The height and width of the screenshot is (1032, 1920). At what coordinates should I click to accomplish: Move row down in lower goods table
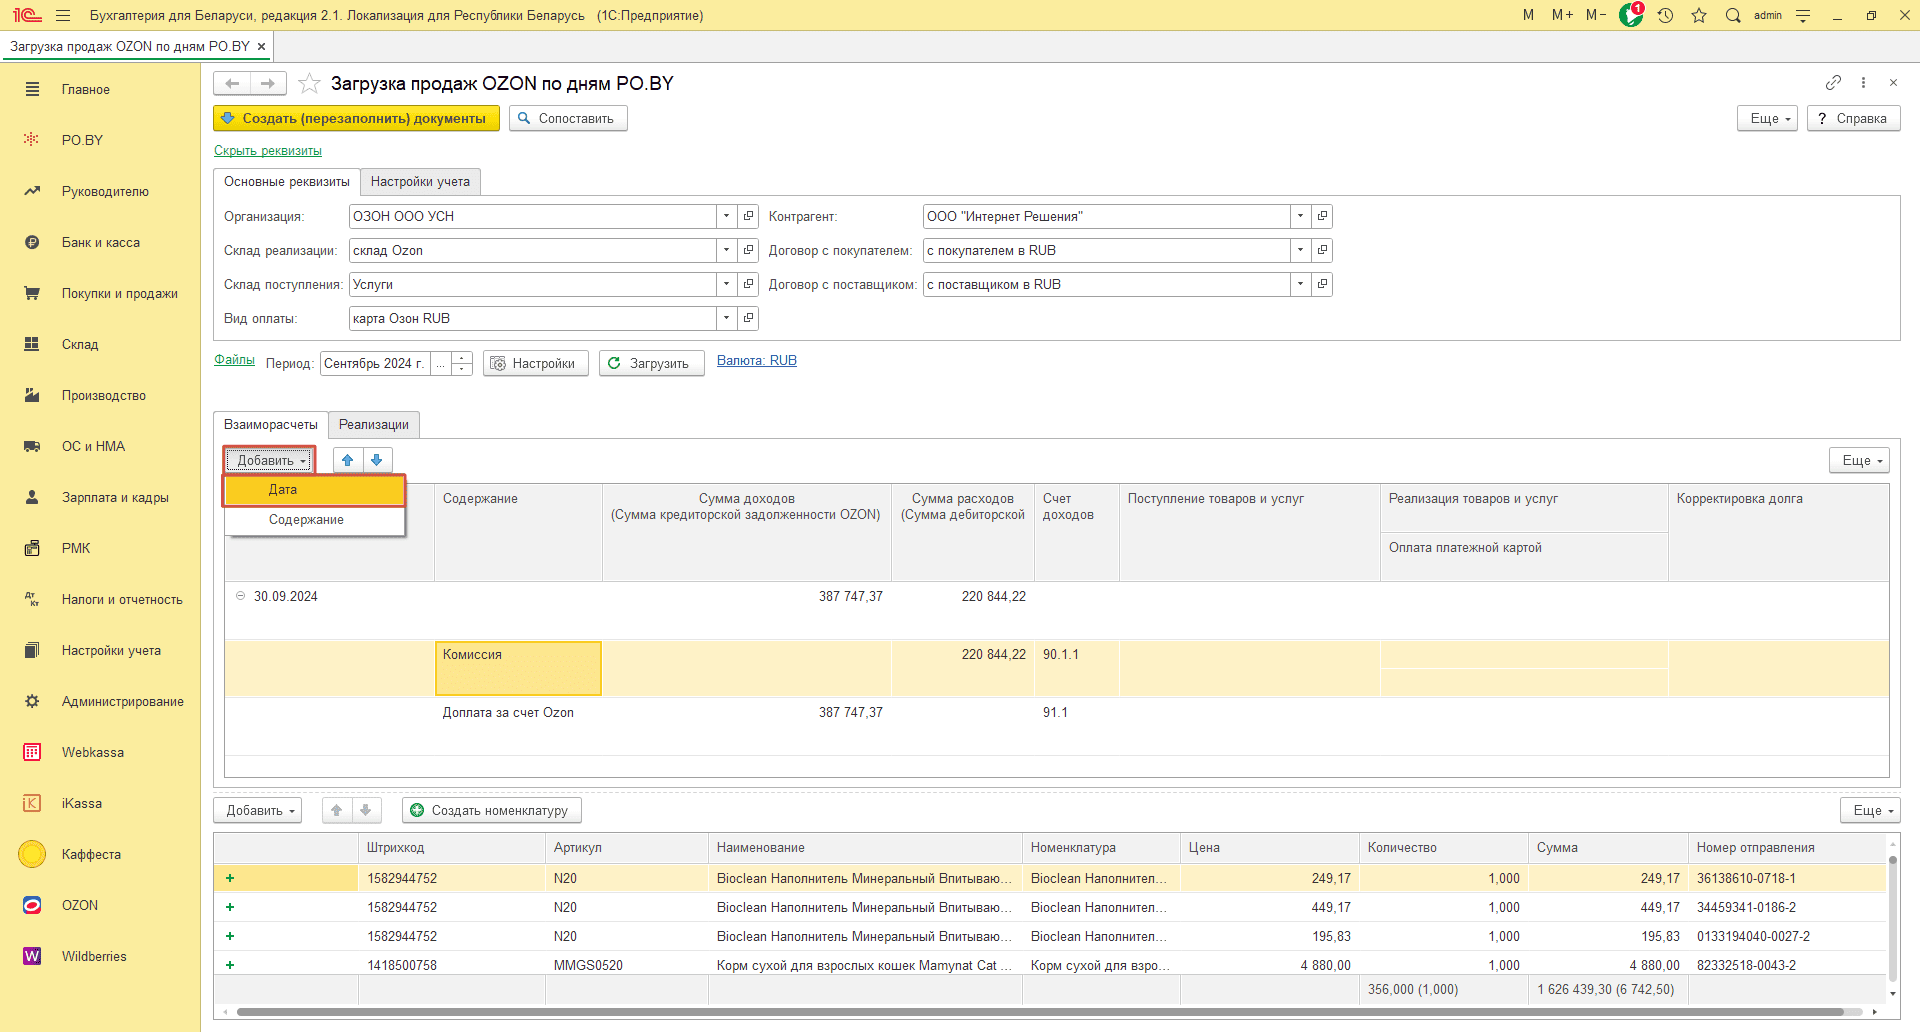366,810
